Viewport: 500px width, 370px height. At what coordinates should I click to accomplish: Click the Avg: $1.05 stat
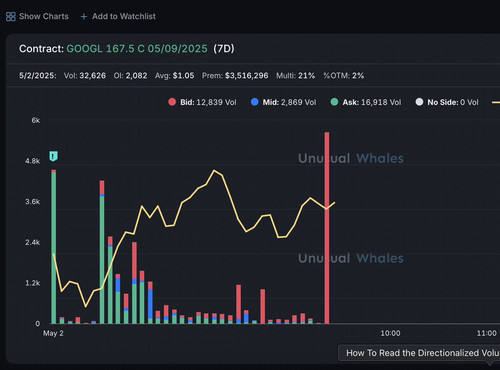[x=174, y=76]
